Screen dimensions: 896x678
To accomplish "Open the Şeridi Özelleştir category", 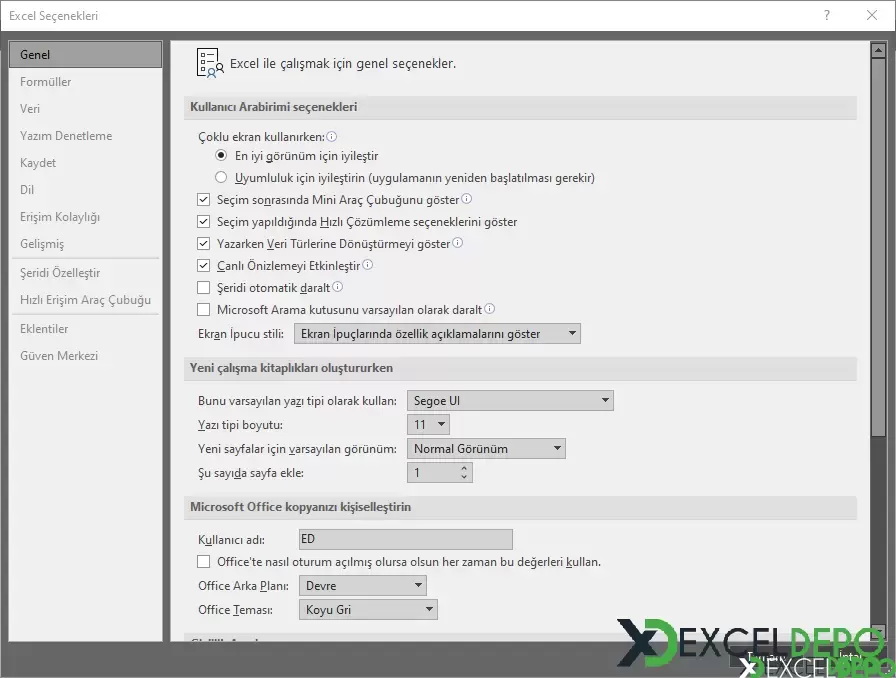I will click(x=86, y=273).
